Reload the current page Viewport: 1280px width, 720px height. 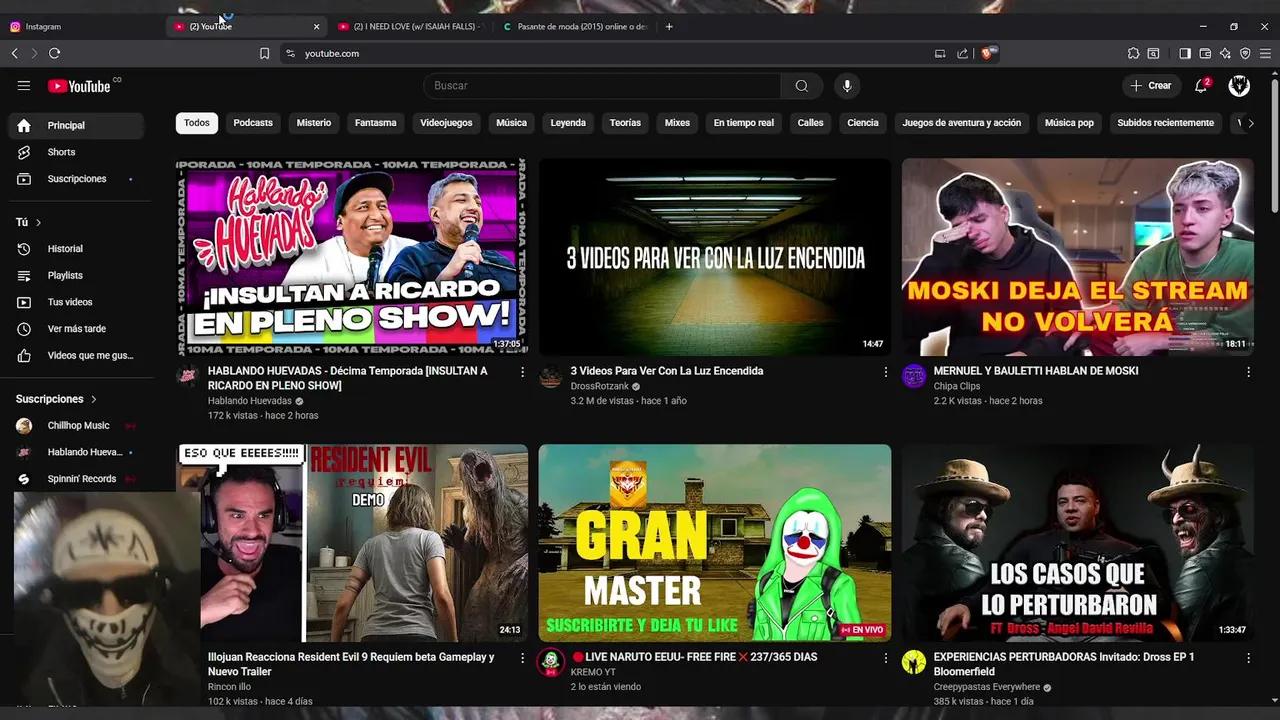click(54, 53)
